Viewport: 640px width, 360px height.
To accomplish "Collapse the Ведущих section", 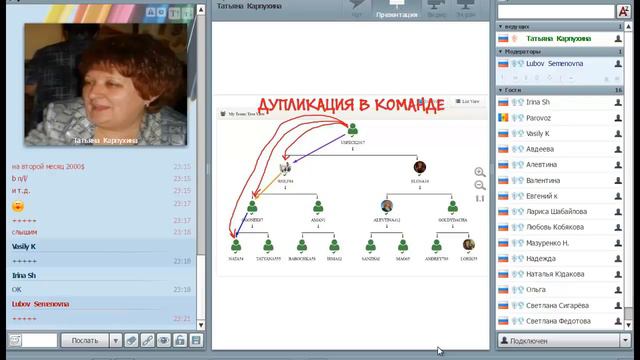I will (x=501, y=27).
